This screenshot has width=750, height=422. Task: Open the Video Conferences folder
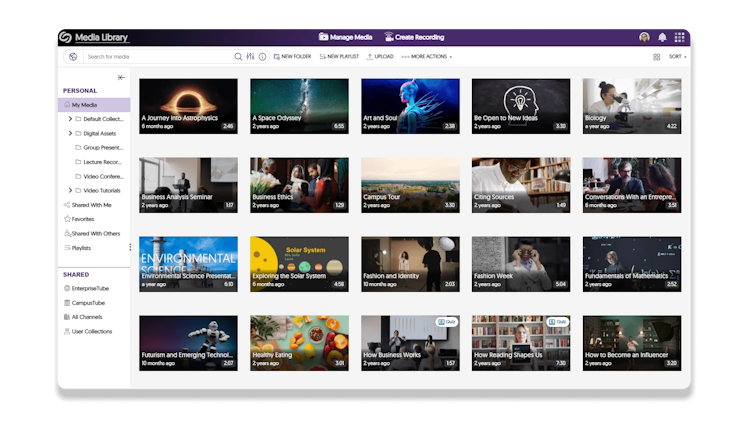pos(99,176)
